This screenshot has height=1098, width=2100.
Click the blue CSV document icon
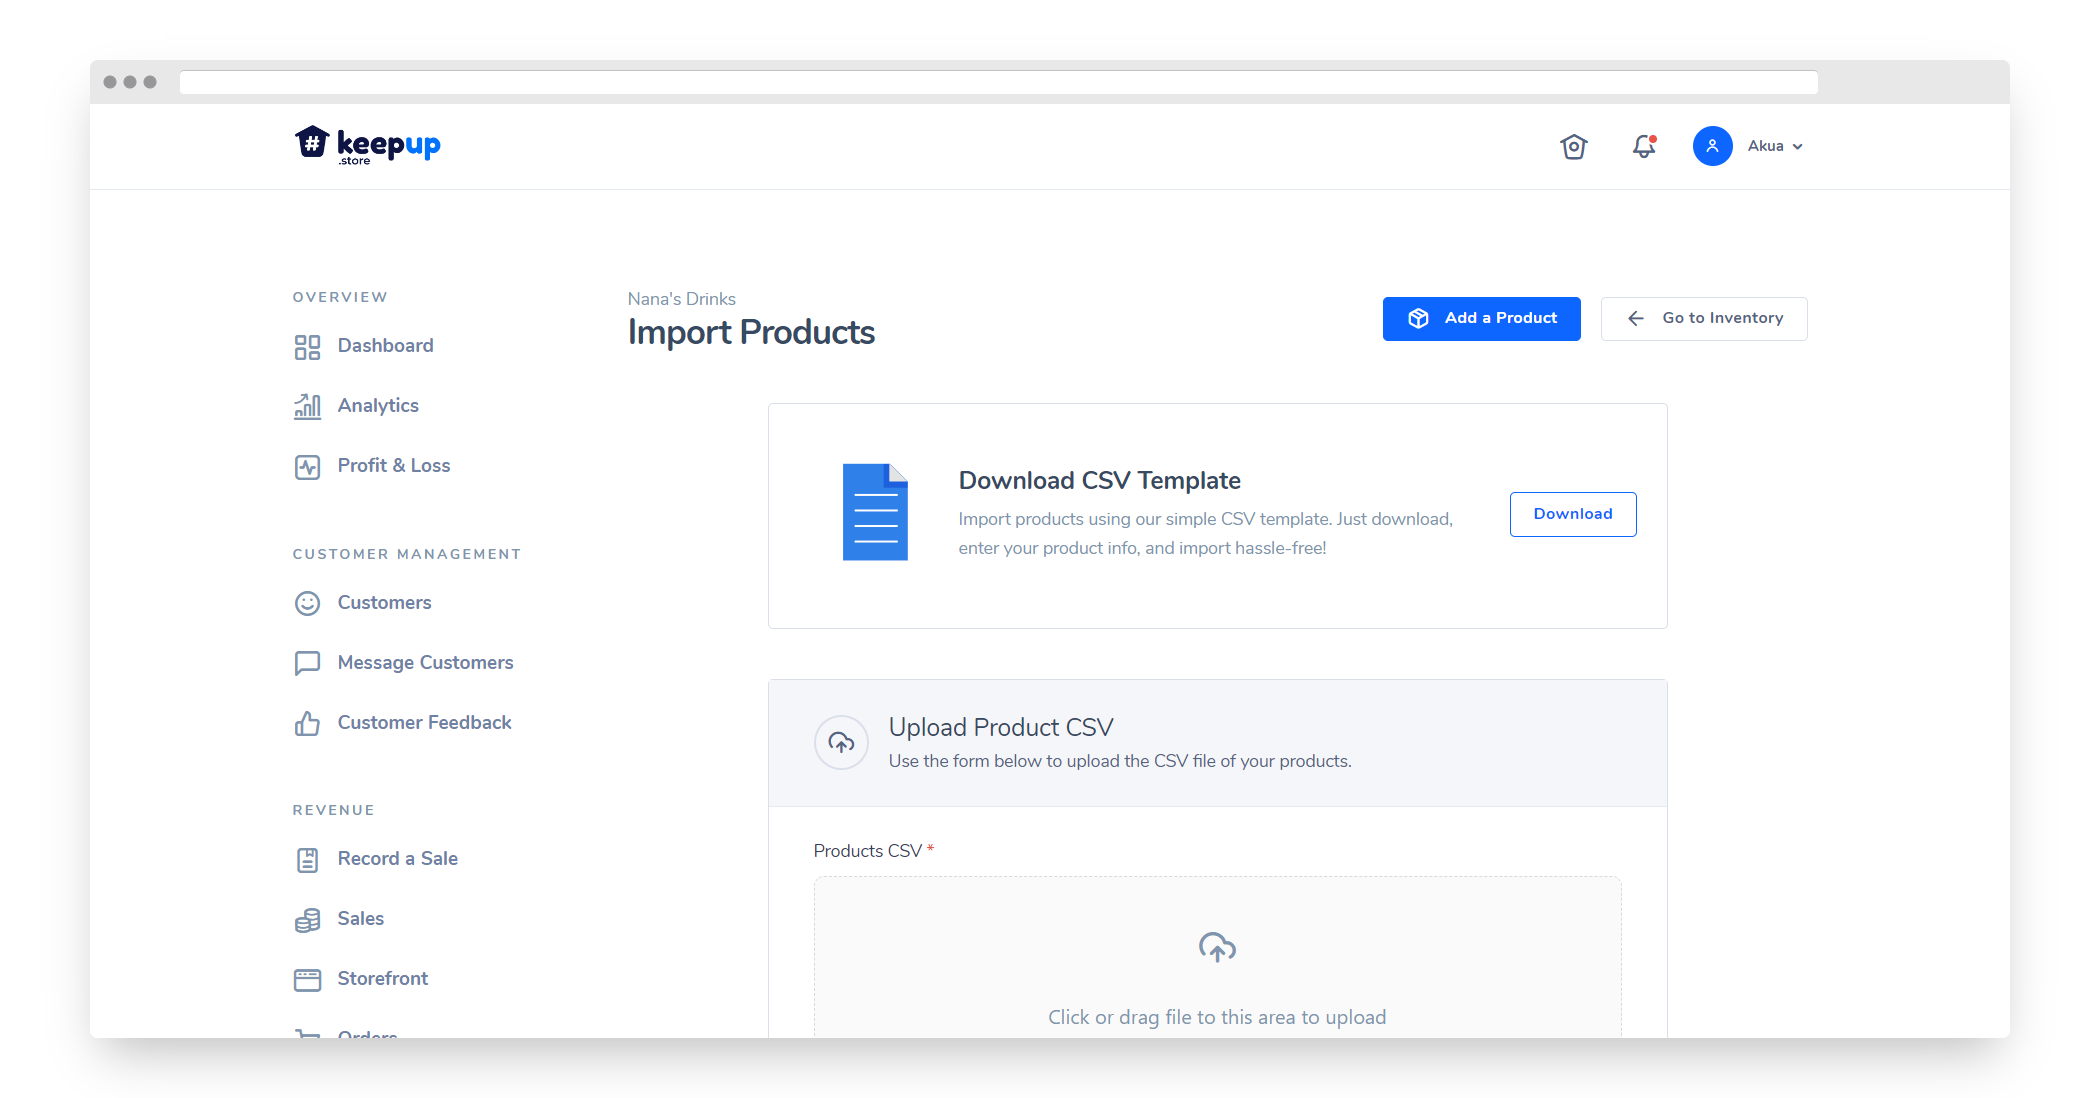coord(874,512)
